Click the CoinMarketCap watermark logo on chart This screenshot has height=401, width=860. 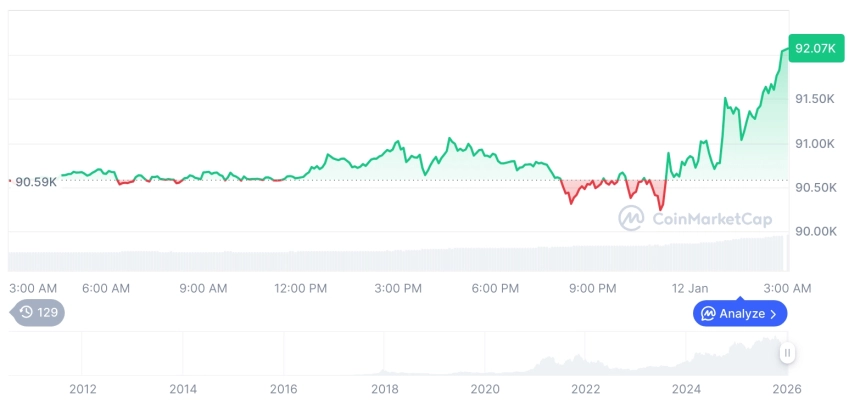point(630,217)
